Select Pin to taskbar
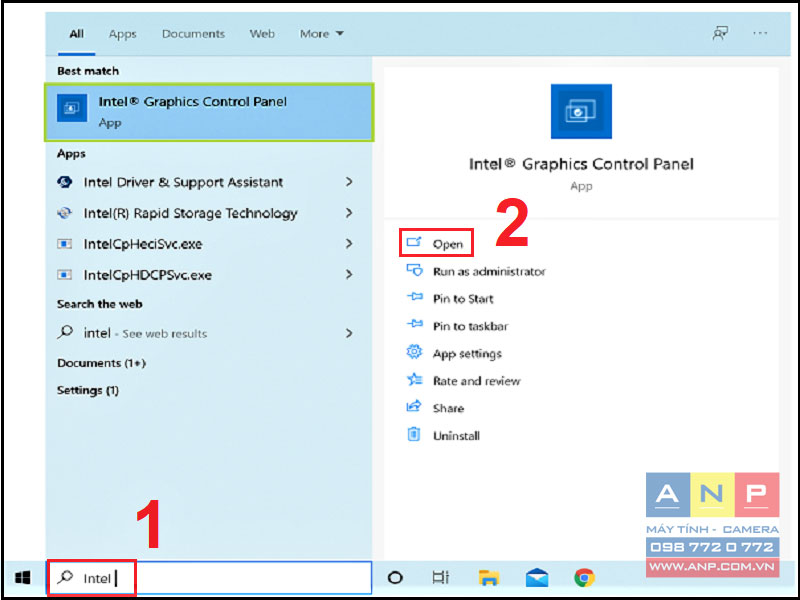The width and height of the screenshot is (800, 600). [x=470, y=326]
